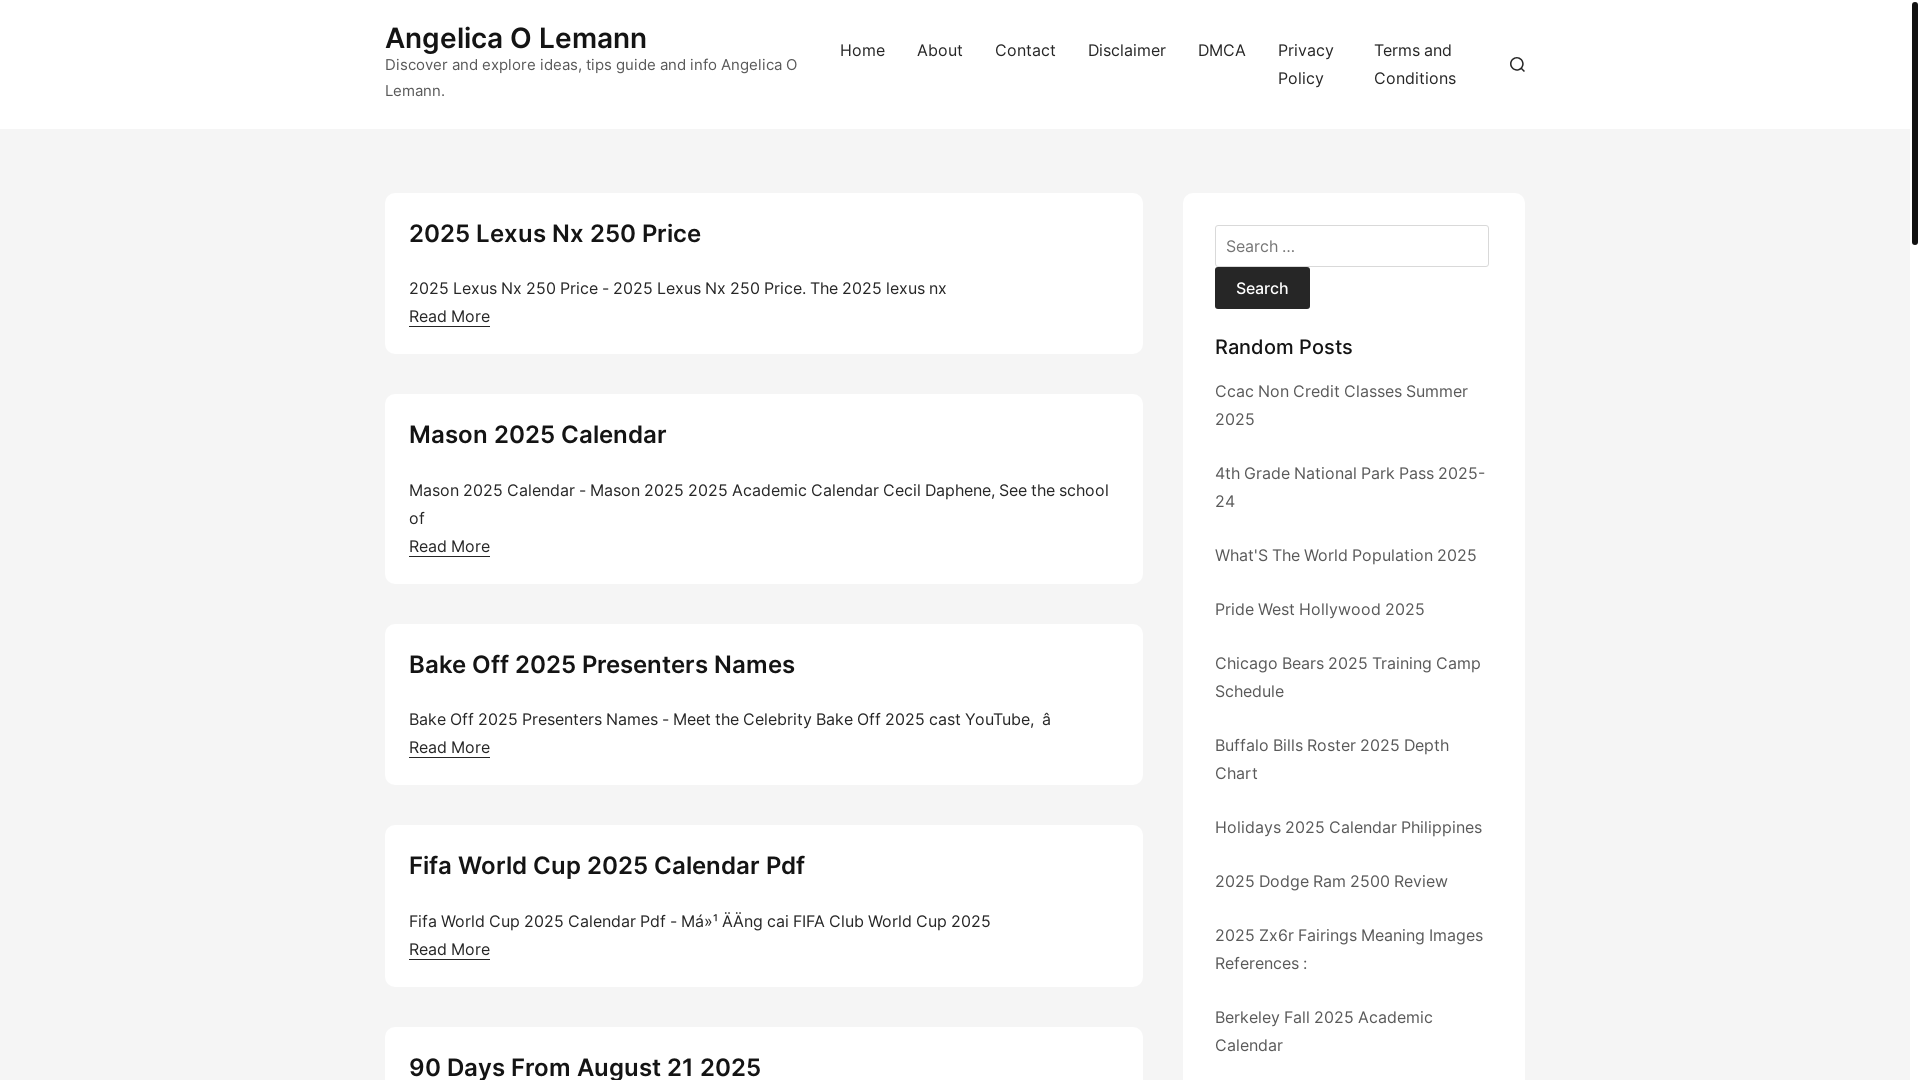
Task: Open Fifa World Cup 2025 Calendar Pdf title
Action: [x=607, y=865]
